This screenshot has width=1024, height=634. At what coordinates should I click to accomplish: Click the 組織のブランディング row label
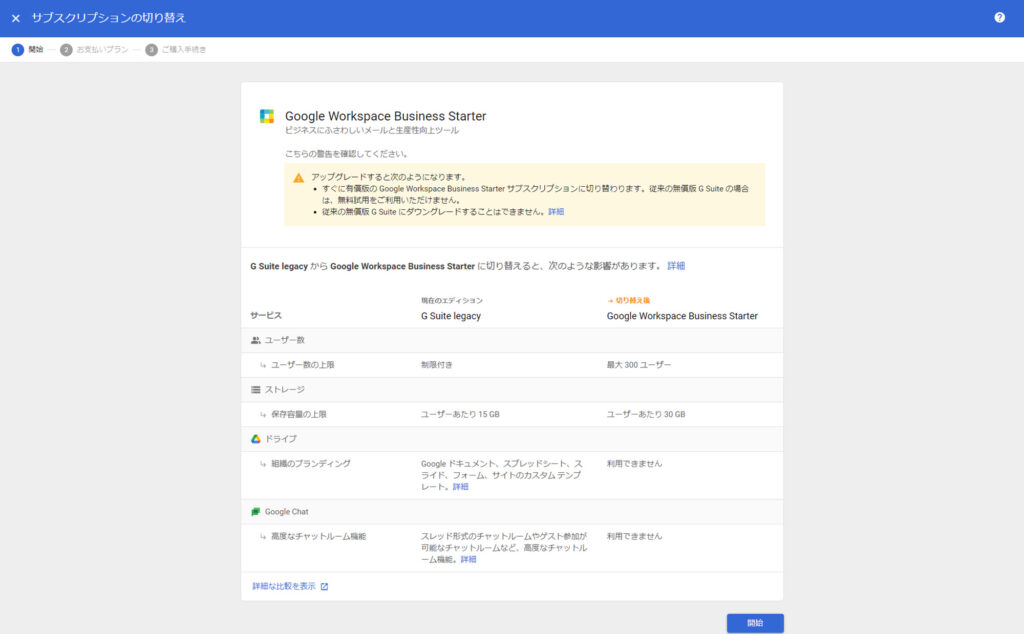[311, 464]
